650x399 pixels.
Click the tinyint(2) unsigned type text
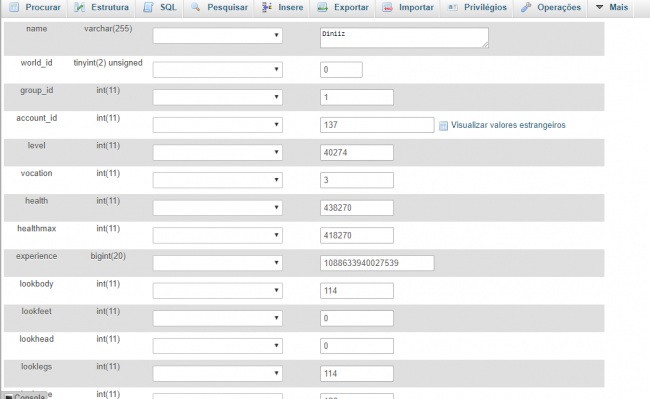click(108, 63)
